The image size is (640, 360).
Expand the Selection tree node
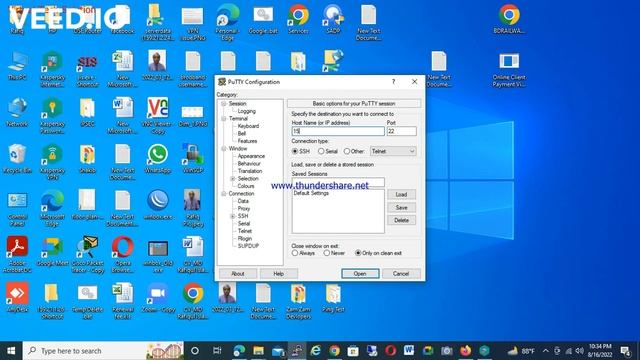click(x=233, y=179)
